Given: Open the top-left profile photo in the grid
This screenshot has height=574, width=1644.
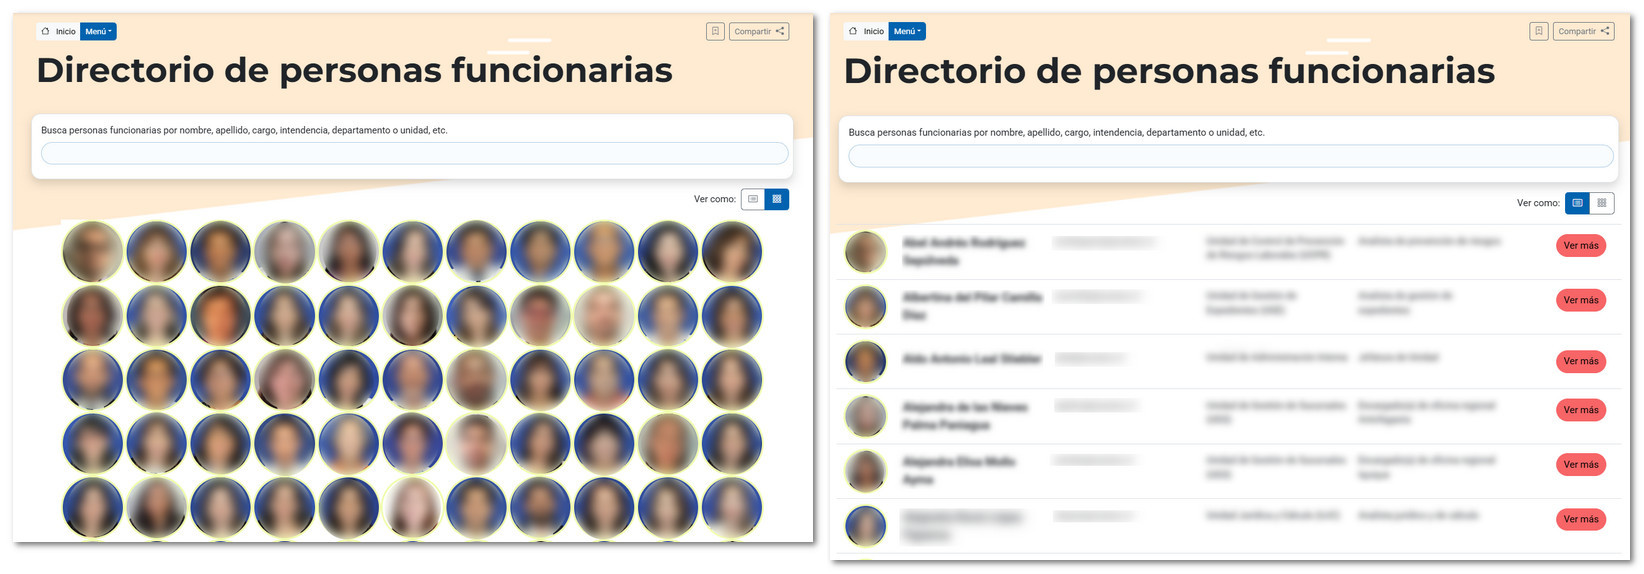Looking at the screenshot, I should click(x=93, y=251).
